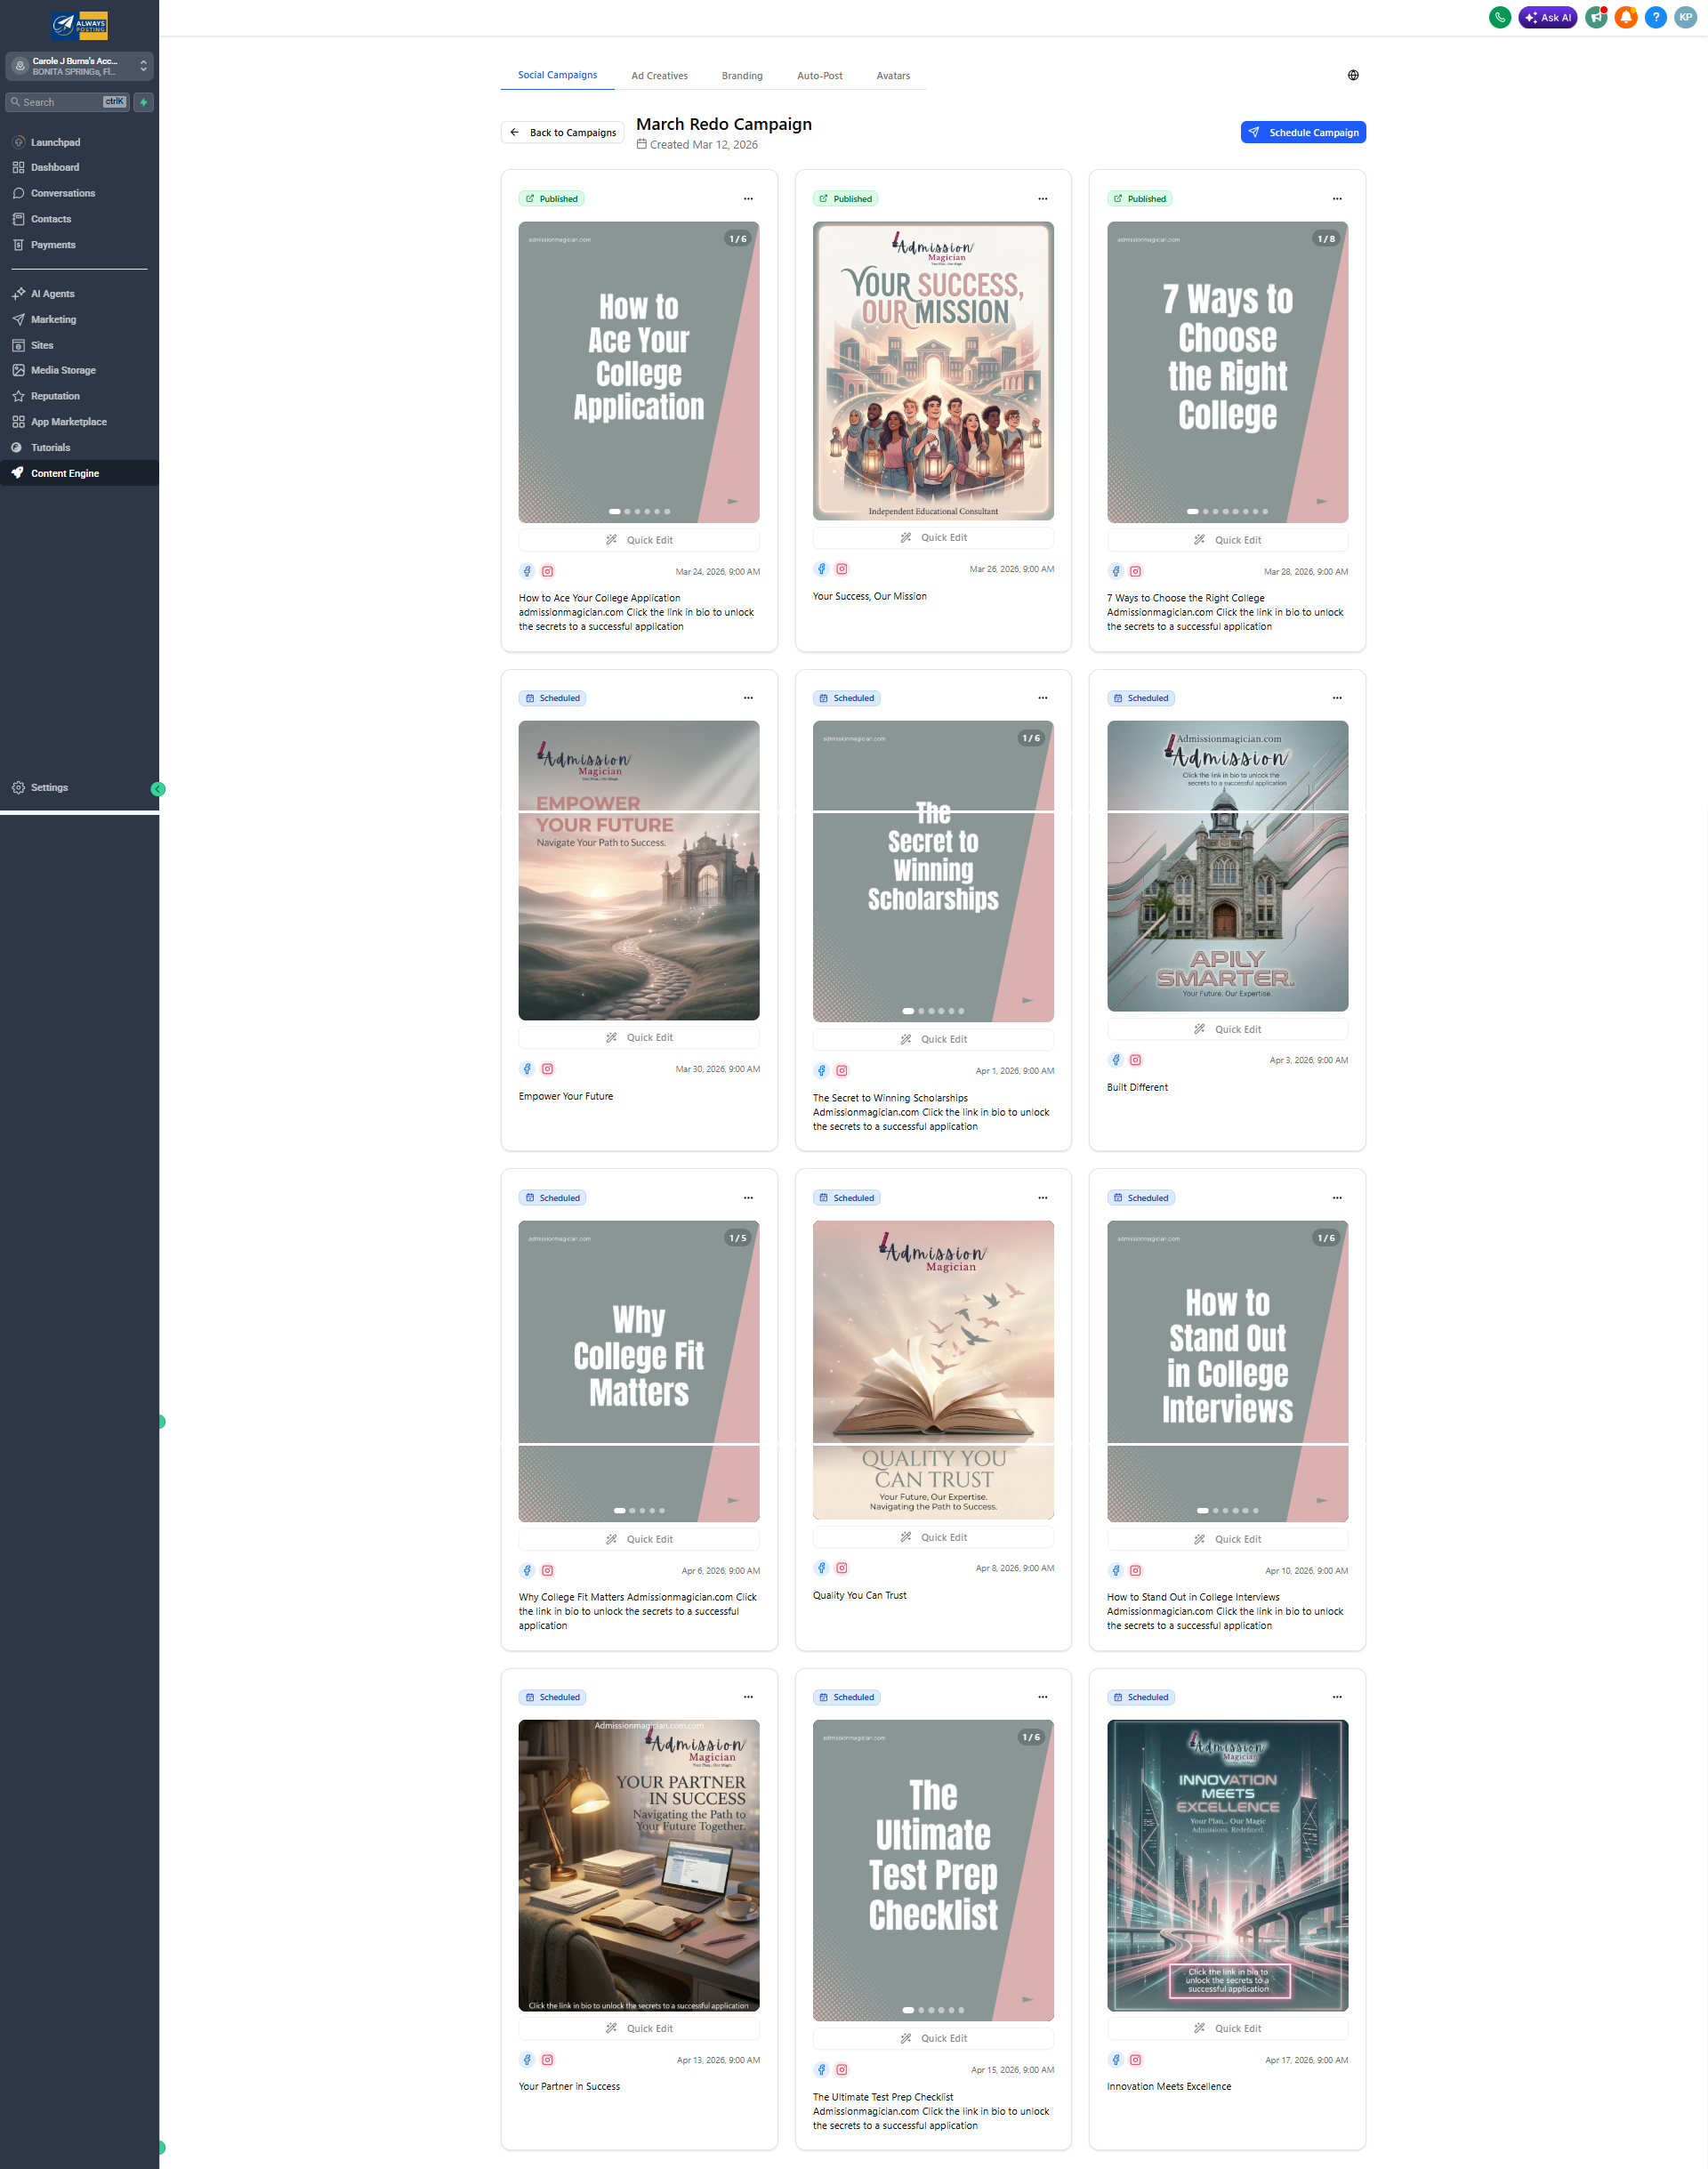Click the Facebook icon under Empower Your Future post
Image resolution: width=1708 pixels, height=2169 pixels.
coord(527,1068)
